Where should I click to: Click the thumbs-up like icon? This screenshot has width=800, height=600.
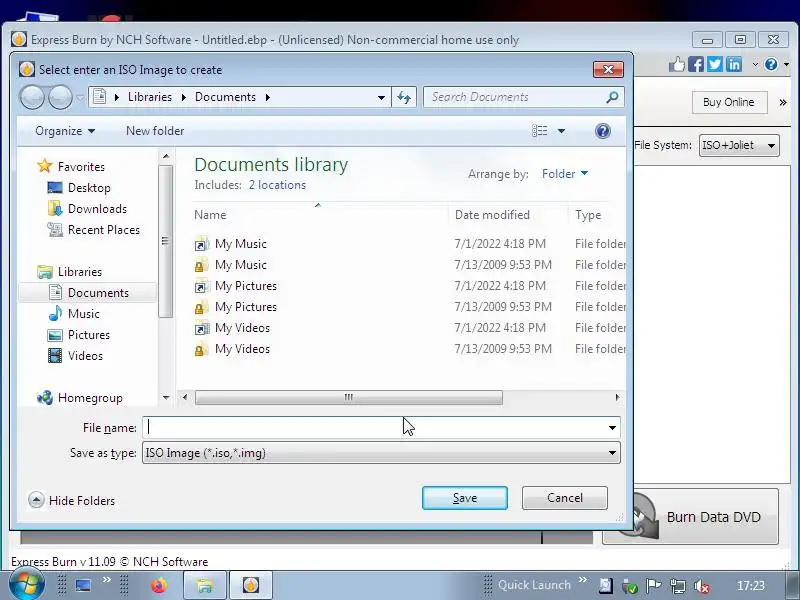click(677, 64)
